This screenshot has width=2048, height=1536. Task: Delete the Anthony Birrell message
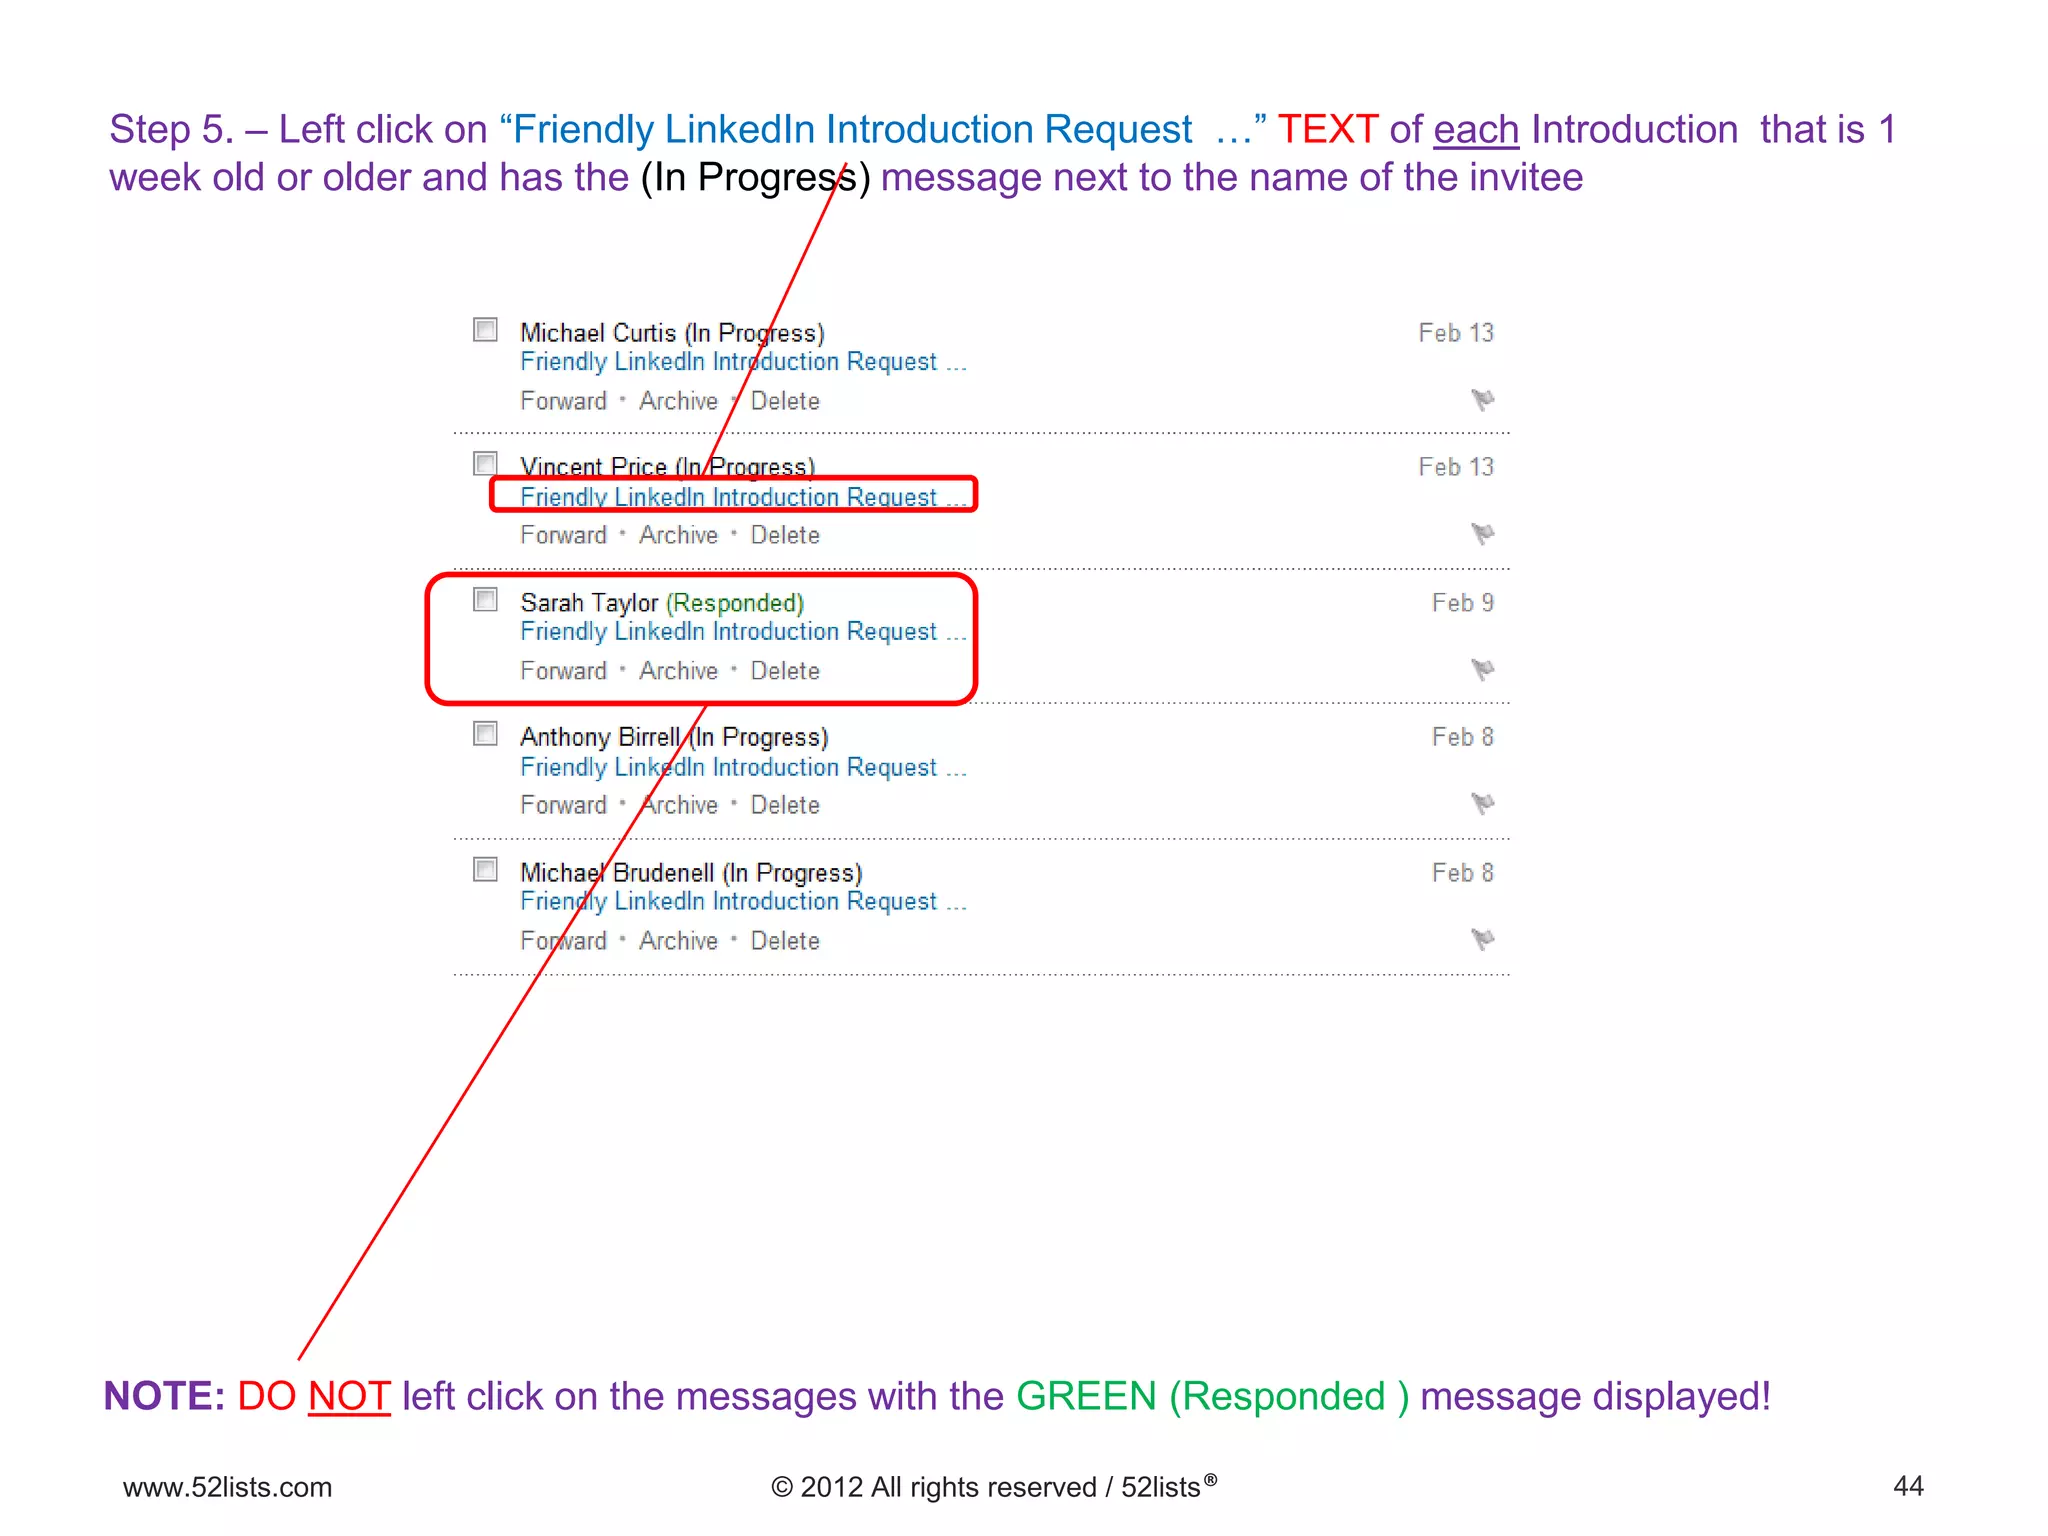point(785,805)
